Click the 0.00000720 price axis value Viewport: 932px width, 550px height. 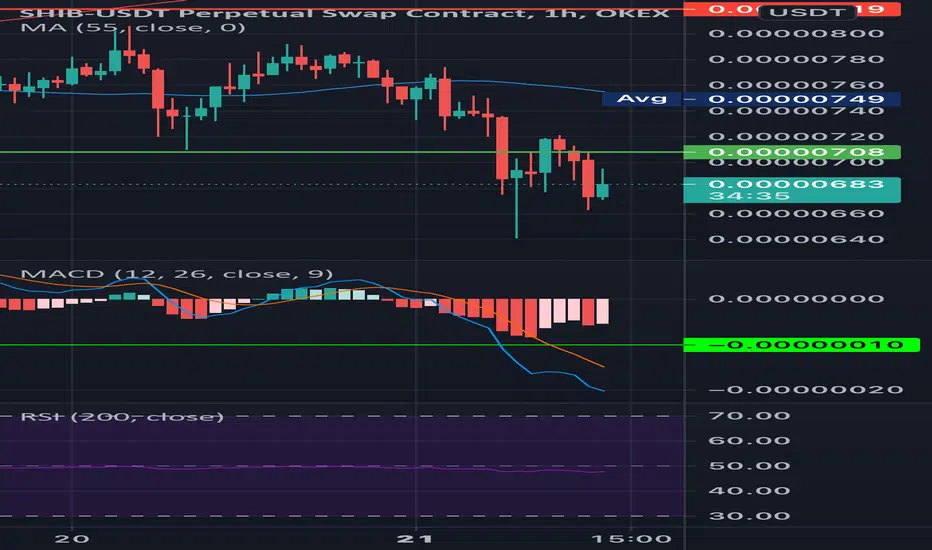796,137
